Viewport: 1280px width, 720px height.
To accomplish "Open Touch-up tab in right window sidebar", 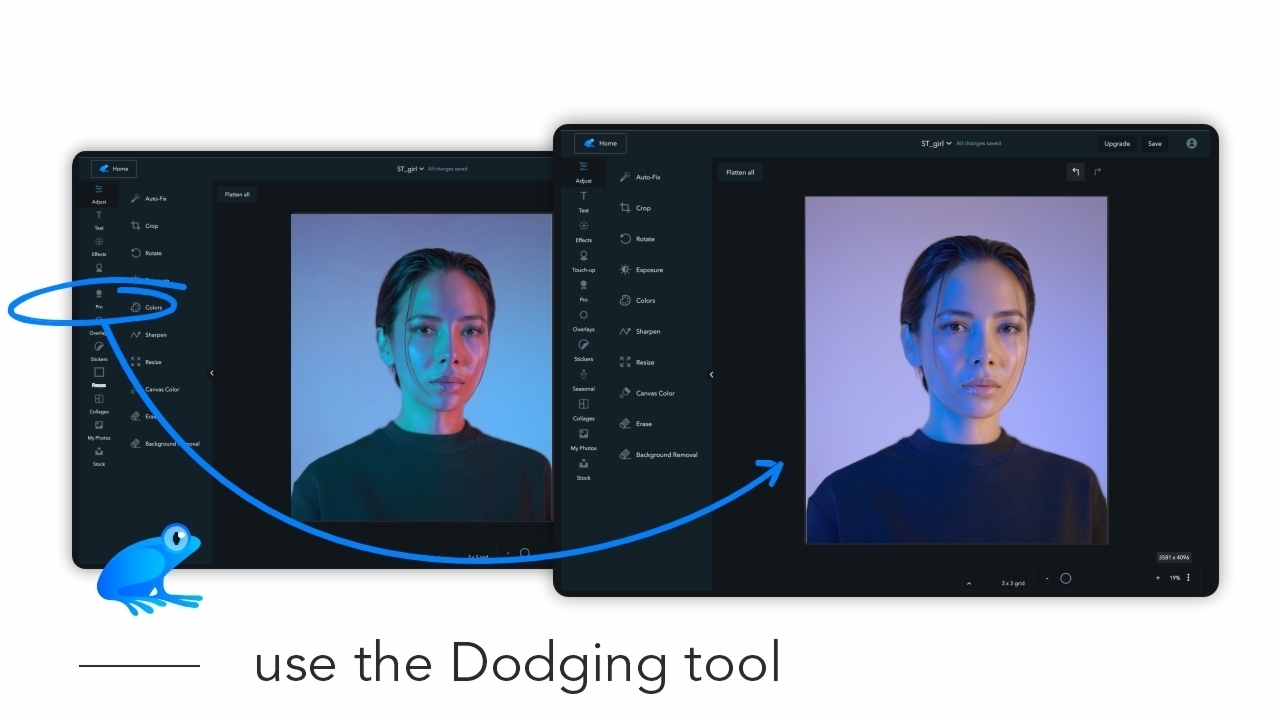I will click(583, 262).
